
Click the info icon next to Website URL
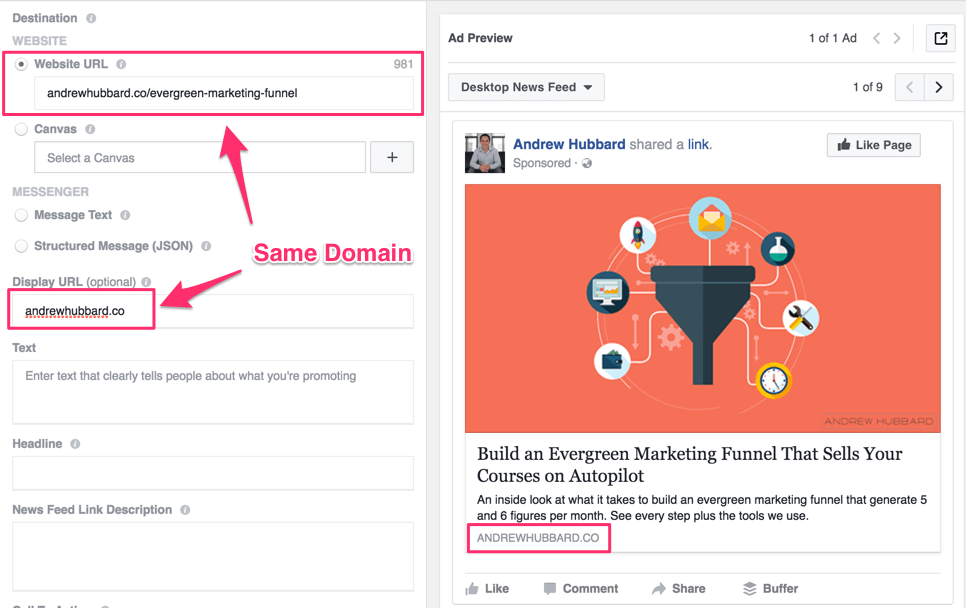click(121, 64)
